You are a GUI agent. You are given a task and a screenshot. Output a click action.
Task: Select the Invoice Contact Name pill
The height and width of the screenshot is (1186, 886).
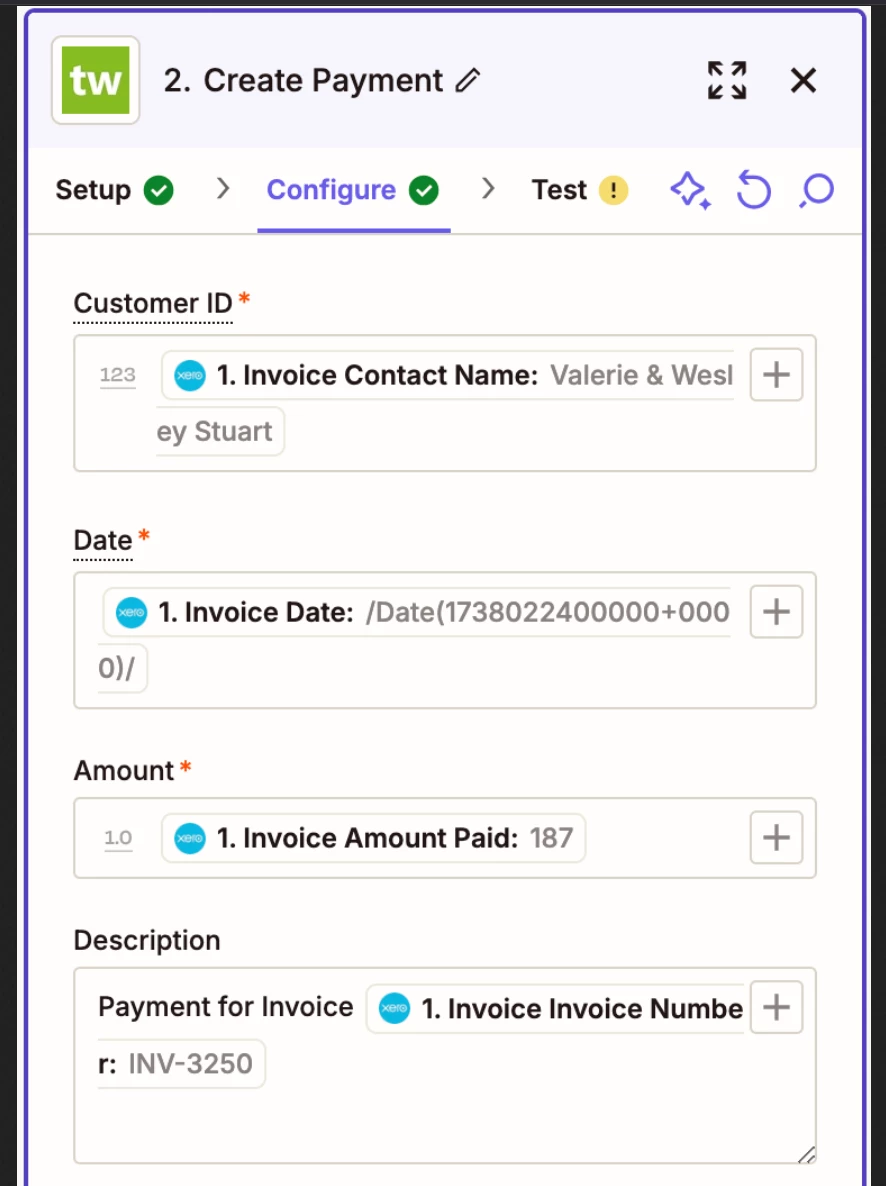[x=448, y=375]
